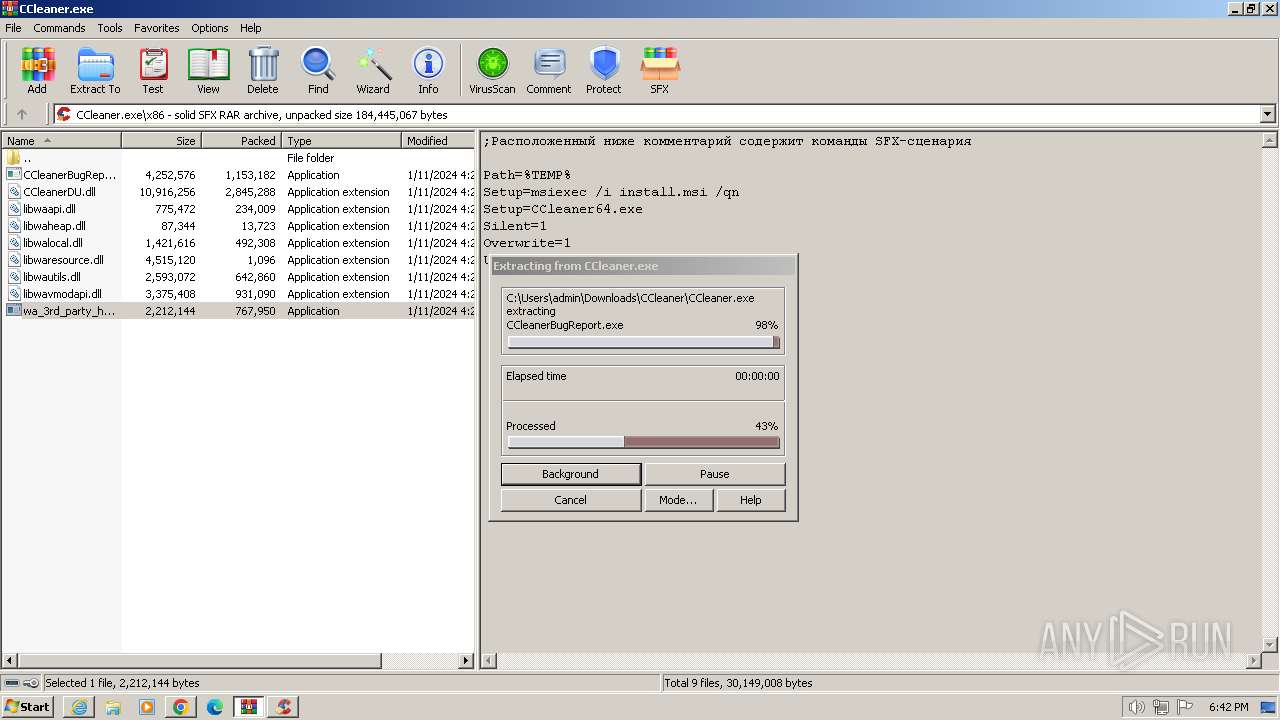This screenshot has width=1280, height=720.
Task: Open Edge taskbar icon
Action: tap(215, 707)
